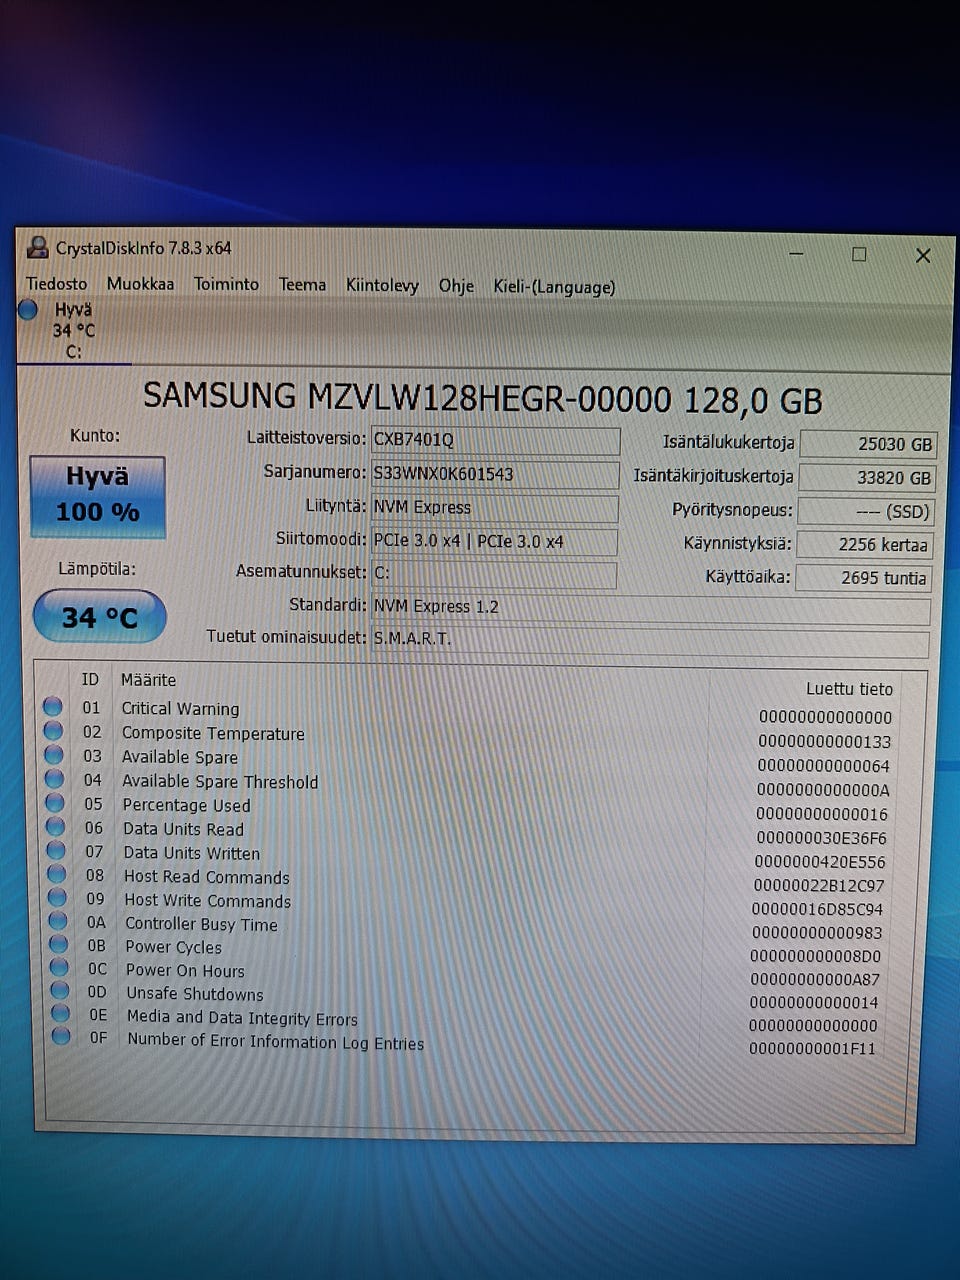Select the Data Units Read attribute text

tap(183, 829)
